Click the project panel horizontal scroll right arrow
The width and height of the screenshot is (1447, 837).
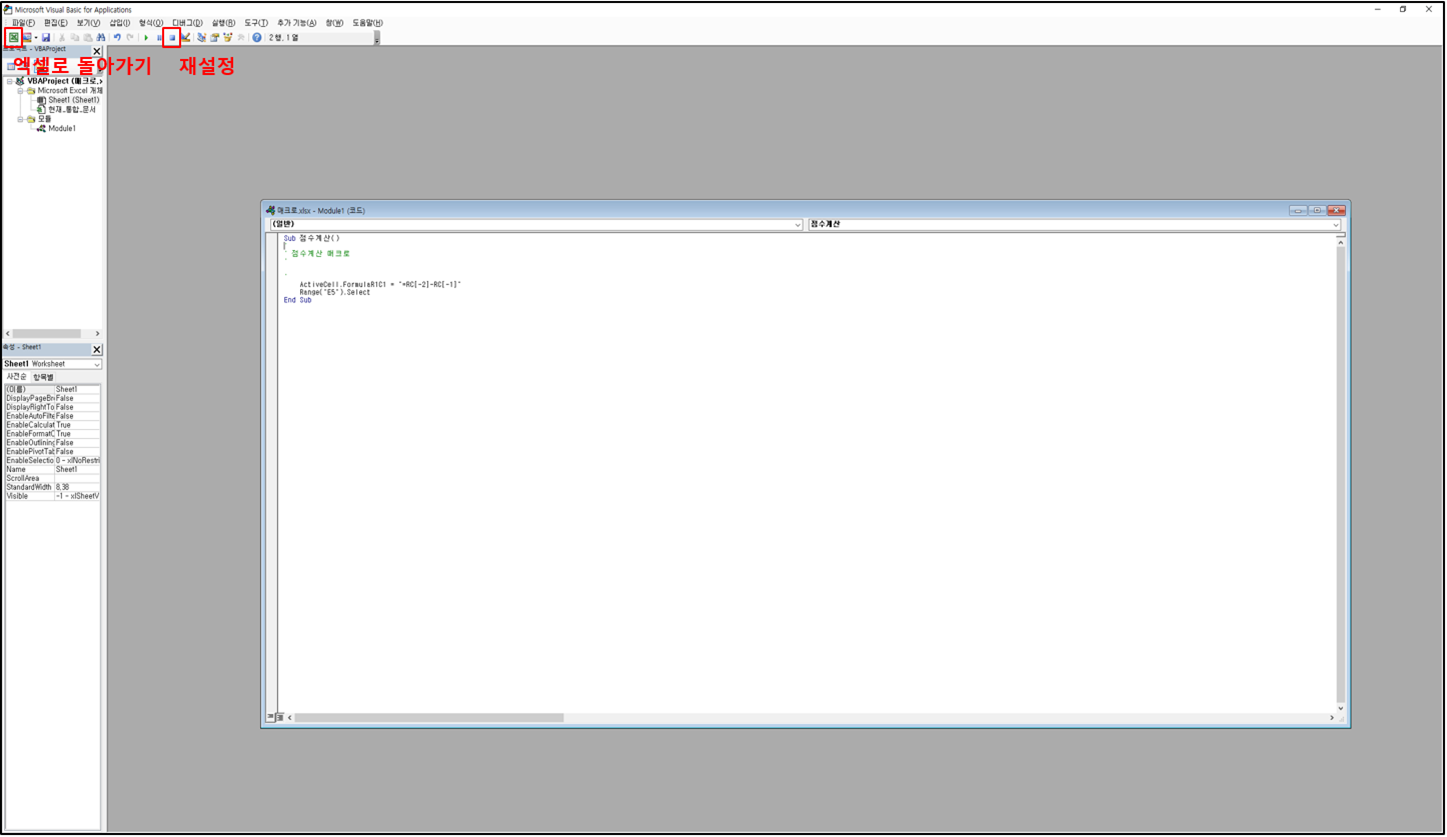(97, 334)
